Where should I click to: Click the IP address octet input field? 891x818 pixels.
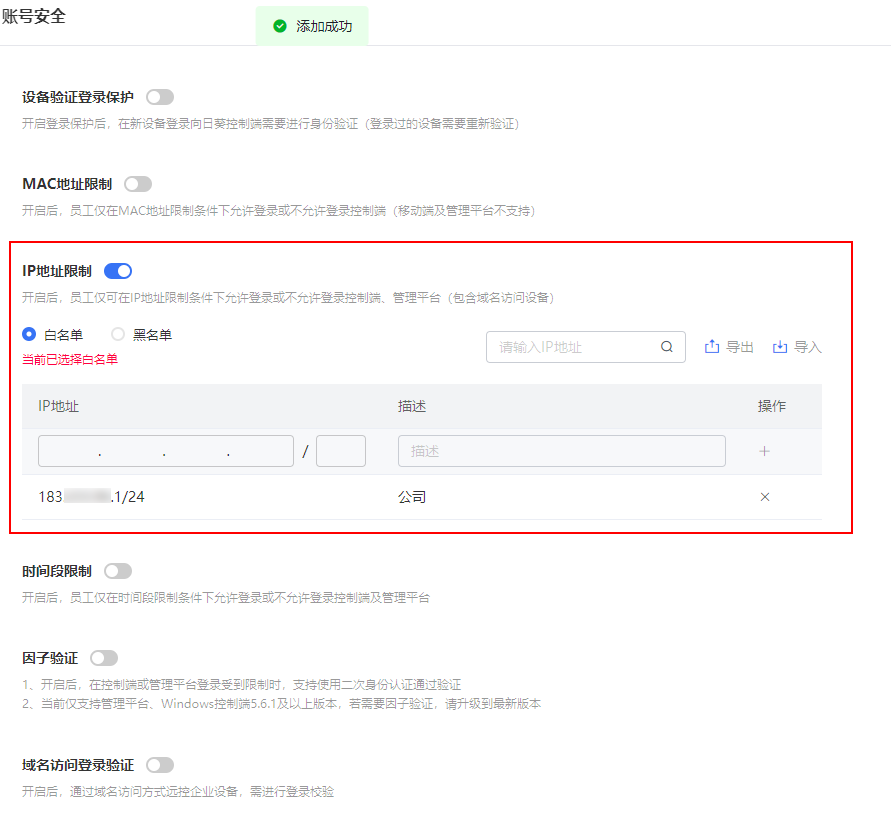click(x=166, y=451)
